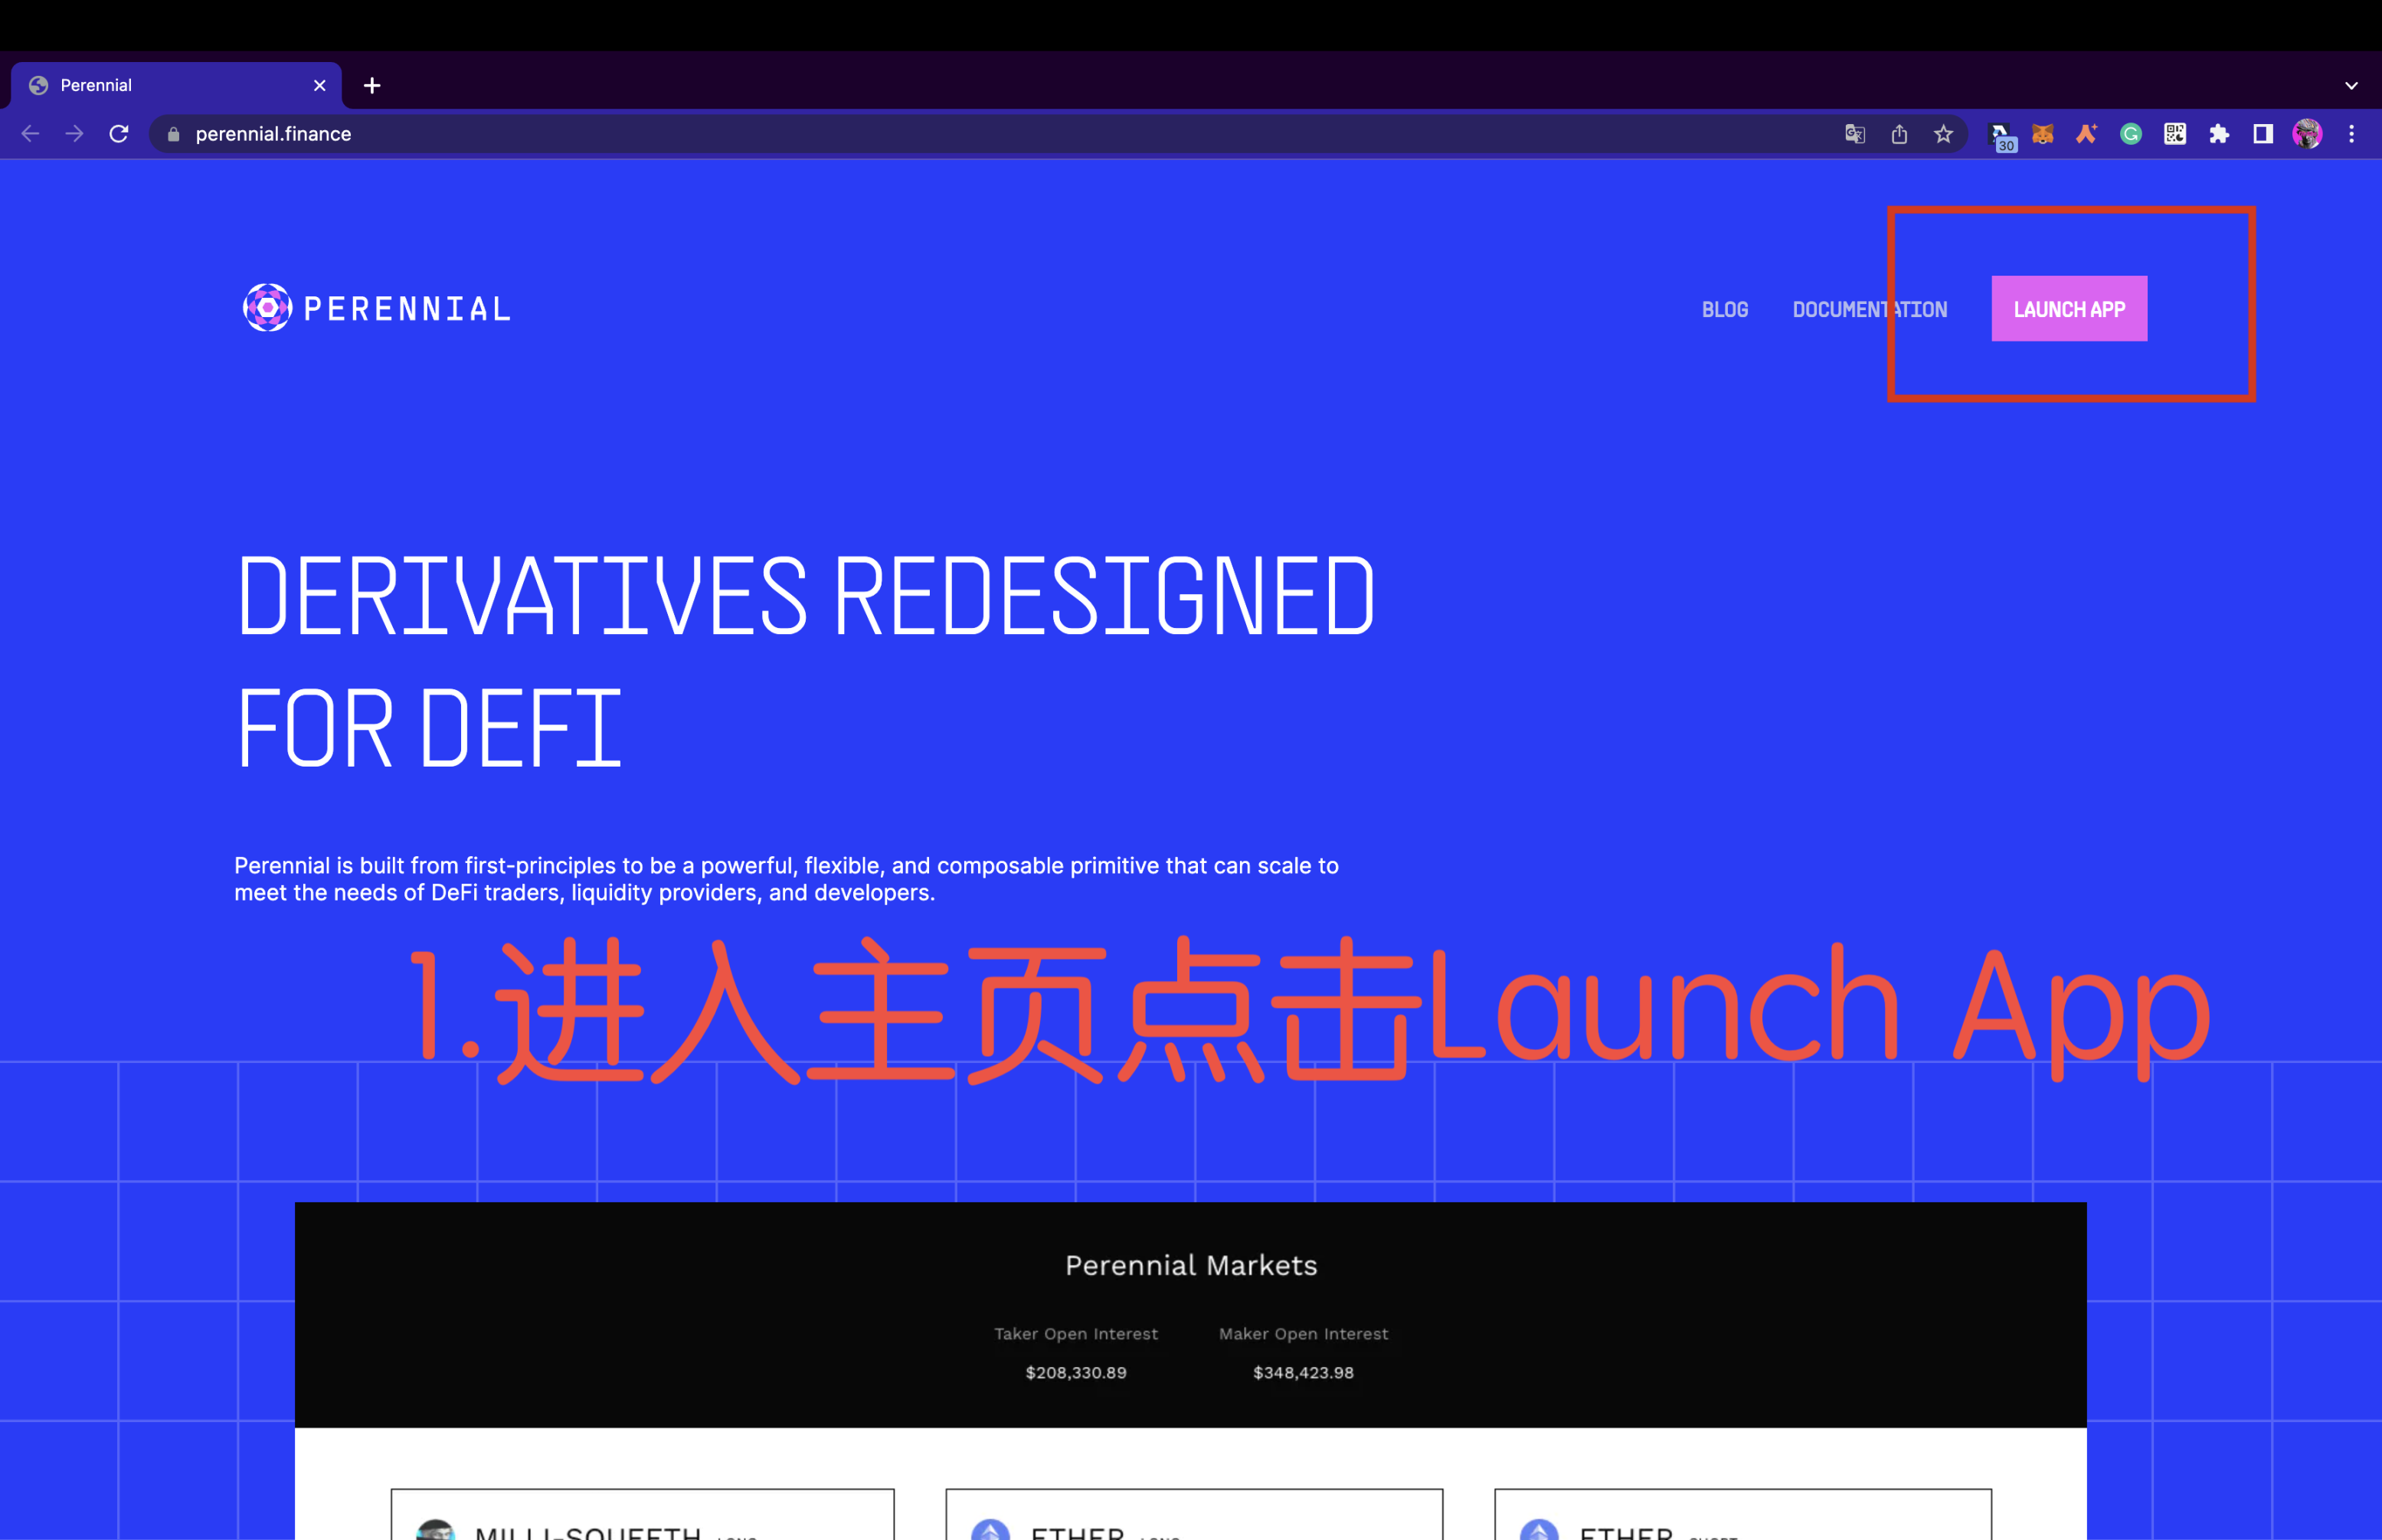Viewport: 2382px width, 1540px height.
Task: Click 'Maker Open Interest' label
Action: (1303, 1334)
